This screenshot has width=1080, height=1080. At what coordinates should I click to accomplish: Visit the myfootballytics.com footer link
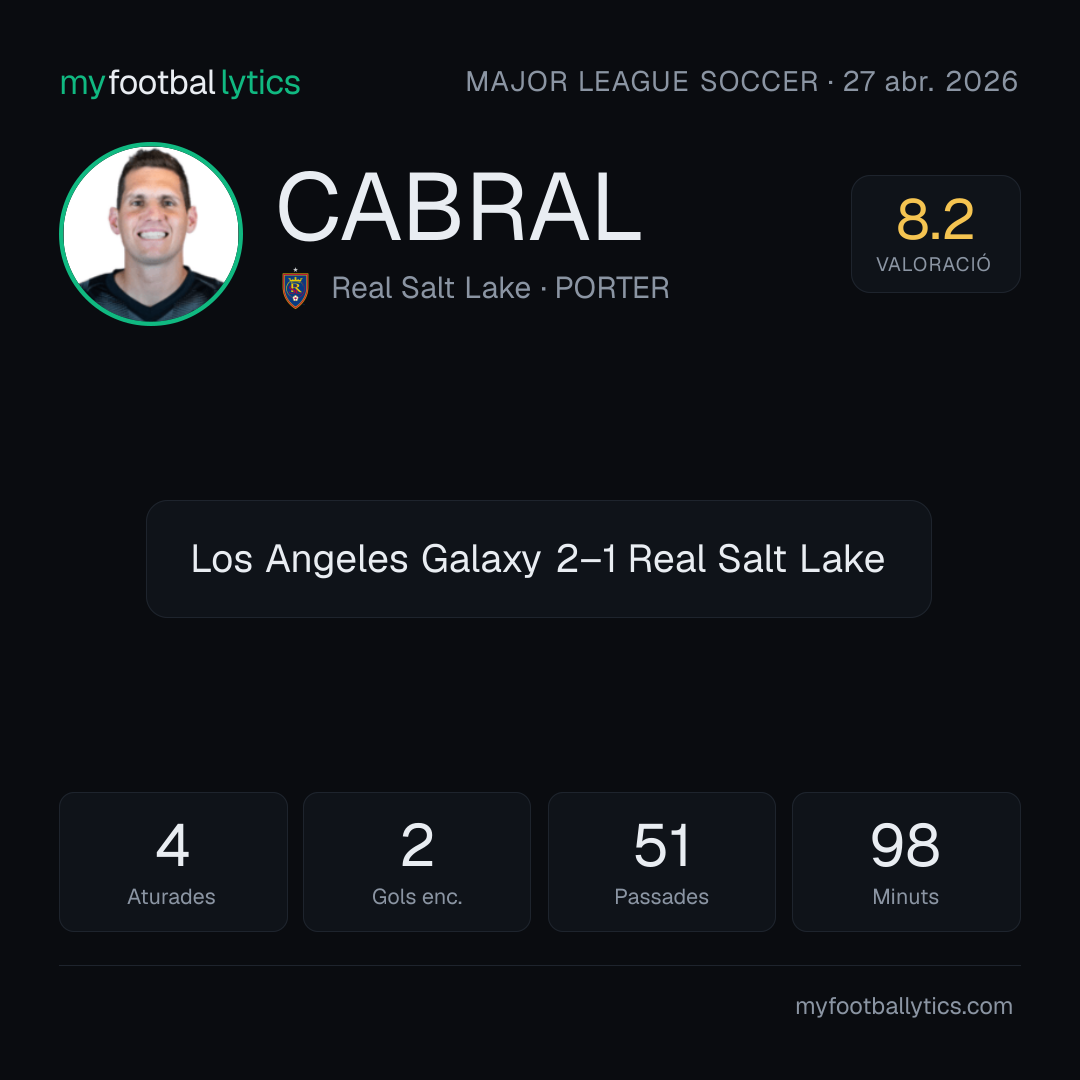coord(904,1006)
